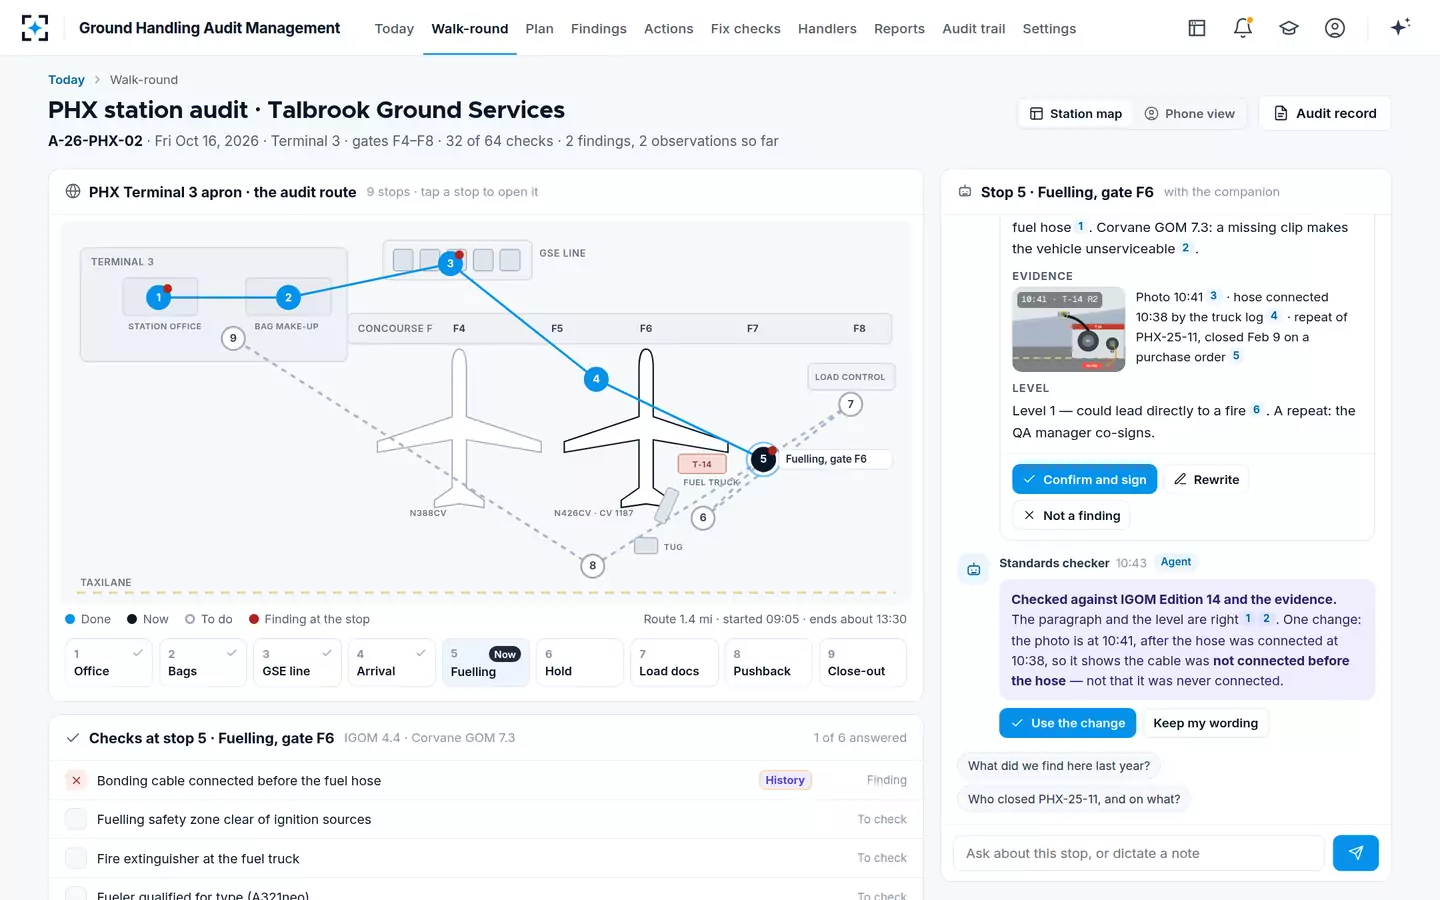Go to the Findings tab
The width and height of the screenshot is (1440, 900).
click(599, 28)
